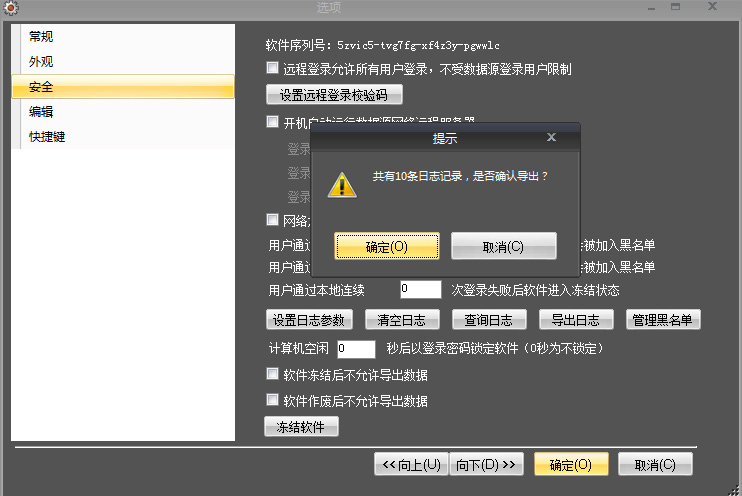Image resolution: width=742 pixels, height=496 pixels.
Task: Click 设置远程登录校验码 button
Action: tap(334, 95)
